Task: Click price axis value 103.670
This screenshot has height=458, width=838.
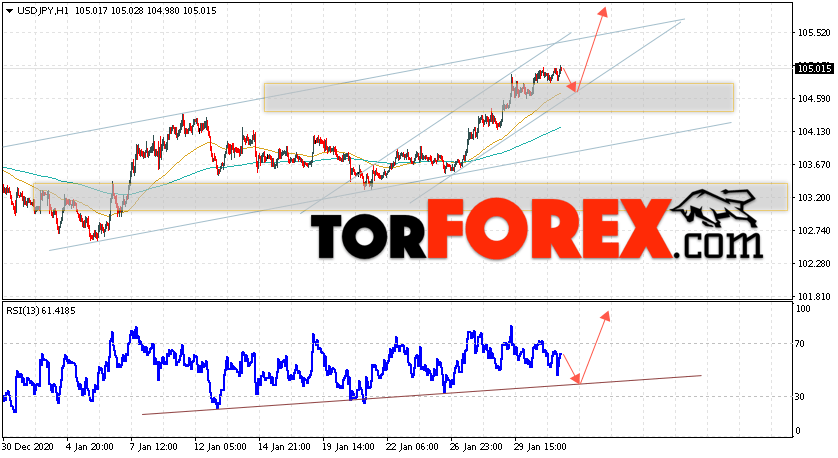Action: coord(813,165)
